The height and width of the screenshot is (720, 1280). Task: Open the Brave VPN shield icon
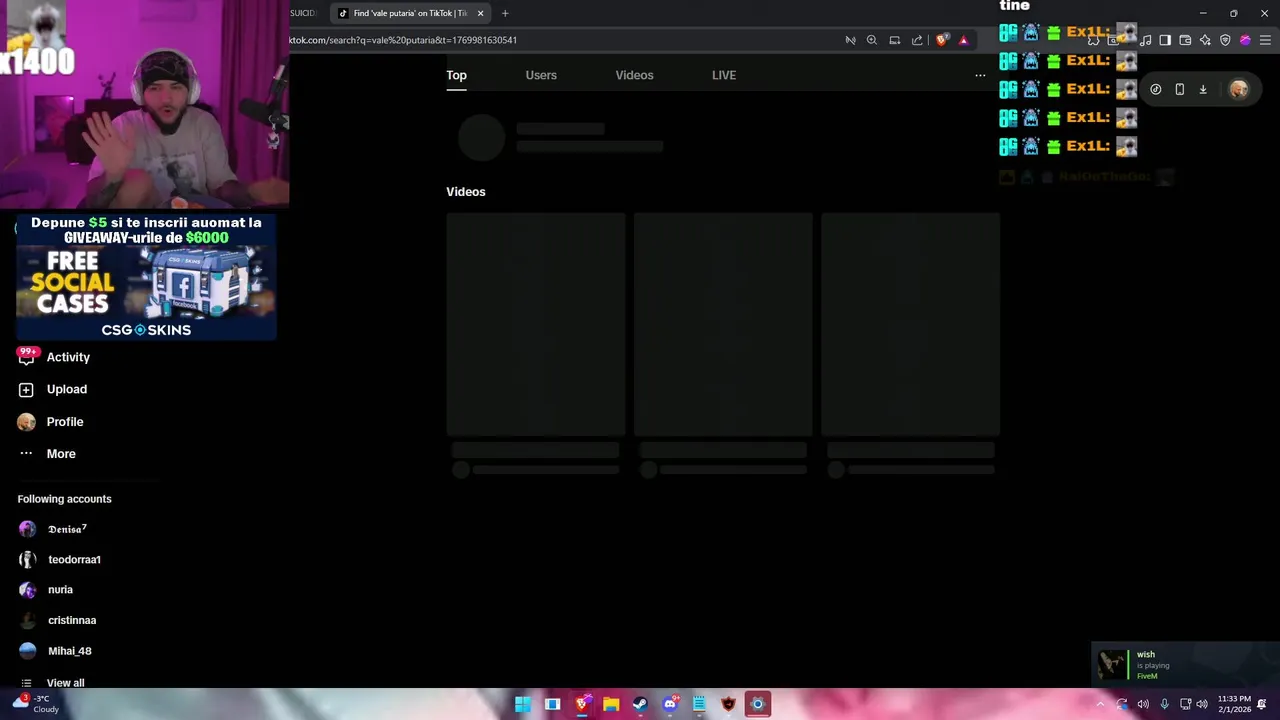[1225, 40]
